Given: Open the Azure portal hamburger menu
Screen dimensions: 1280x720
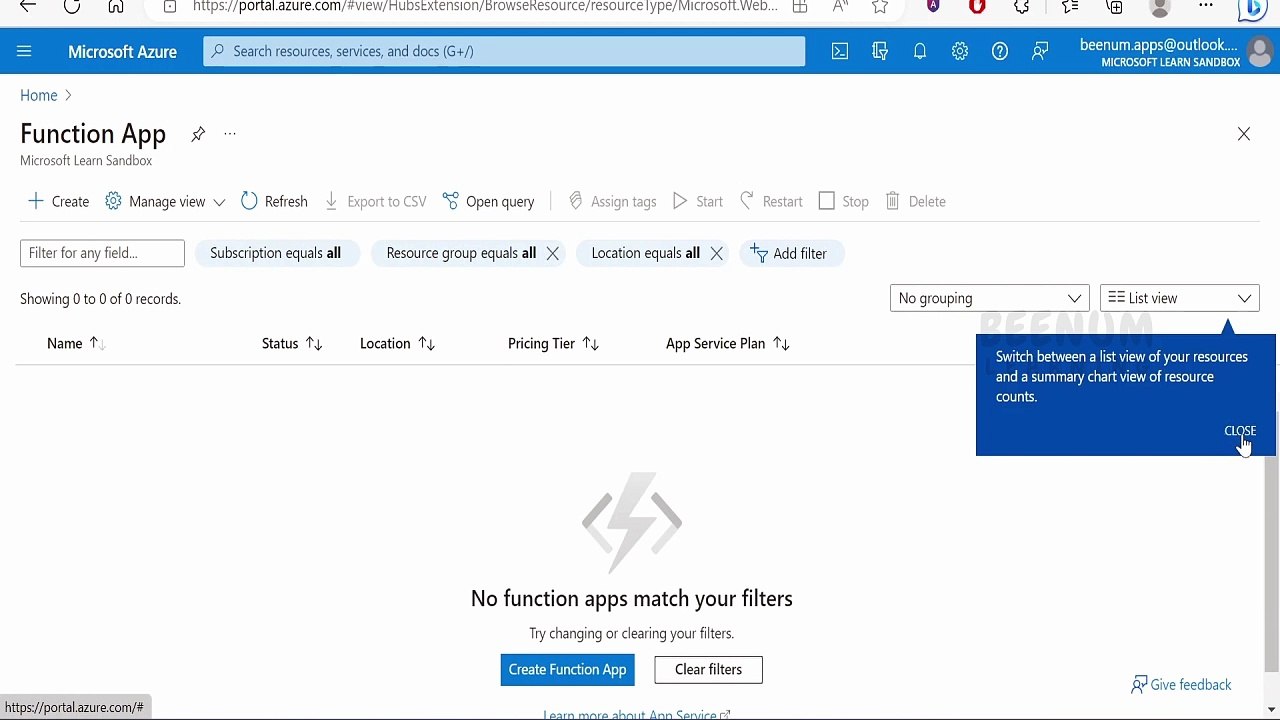Looking at the screenshot, I should (24, 51).
